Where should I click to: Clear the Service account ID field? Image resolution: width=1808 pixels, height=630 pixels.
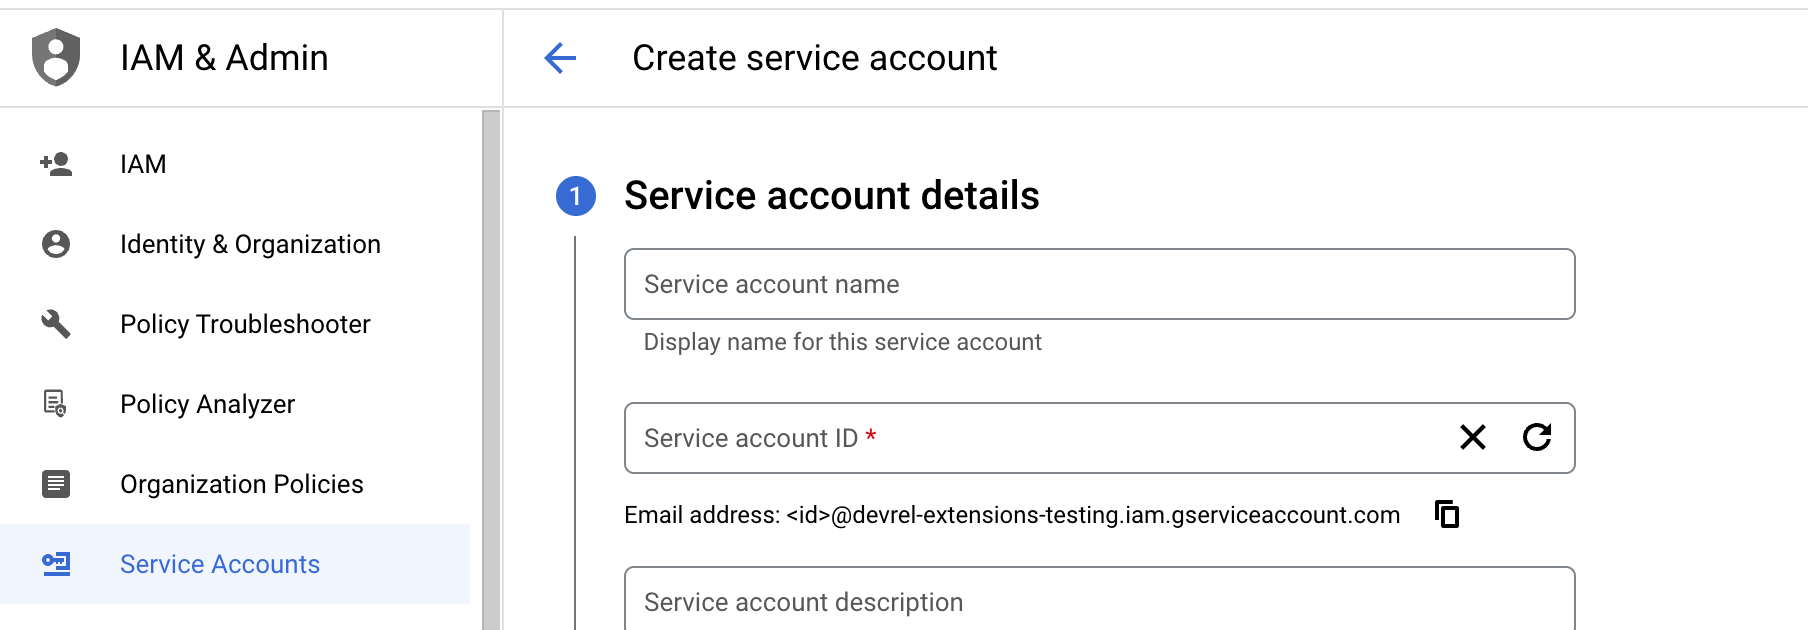[x=1472, y=437]
